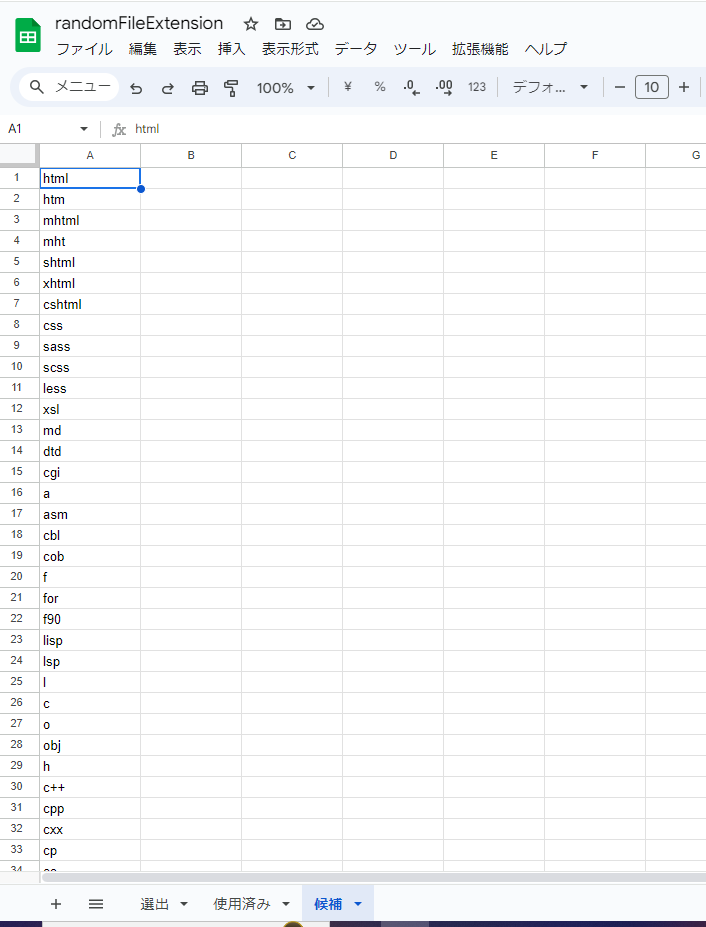Click the A1 name box
Image resolution: width=706 pixels, height=927 pixels.
[39, 129]
